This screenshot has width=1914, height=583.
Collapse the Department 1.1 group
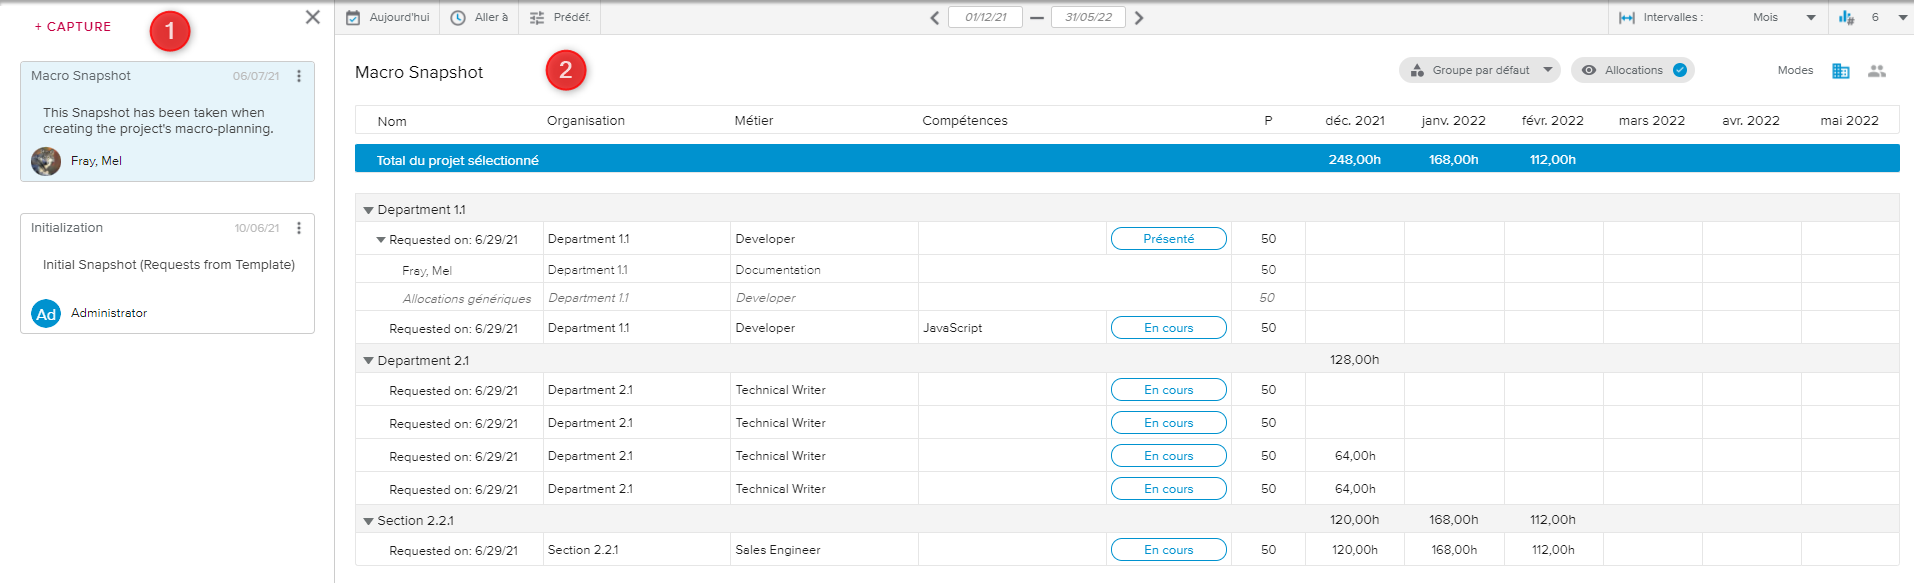click(368, 210)
